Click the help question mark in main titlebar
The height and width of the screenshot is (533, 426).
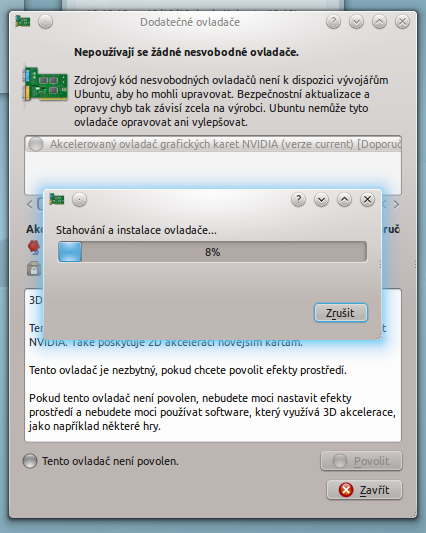[333, 22]
